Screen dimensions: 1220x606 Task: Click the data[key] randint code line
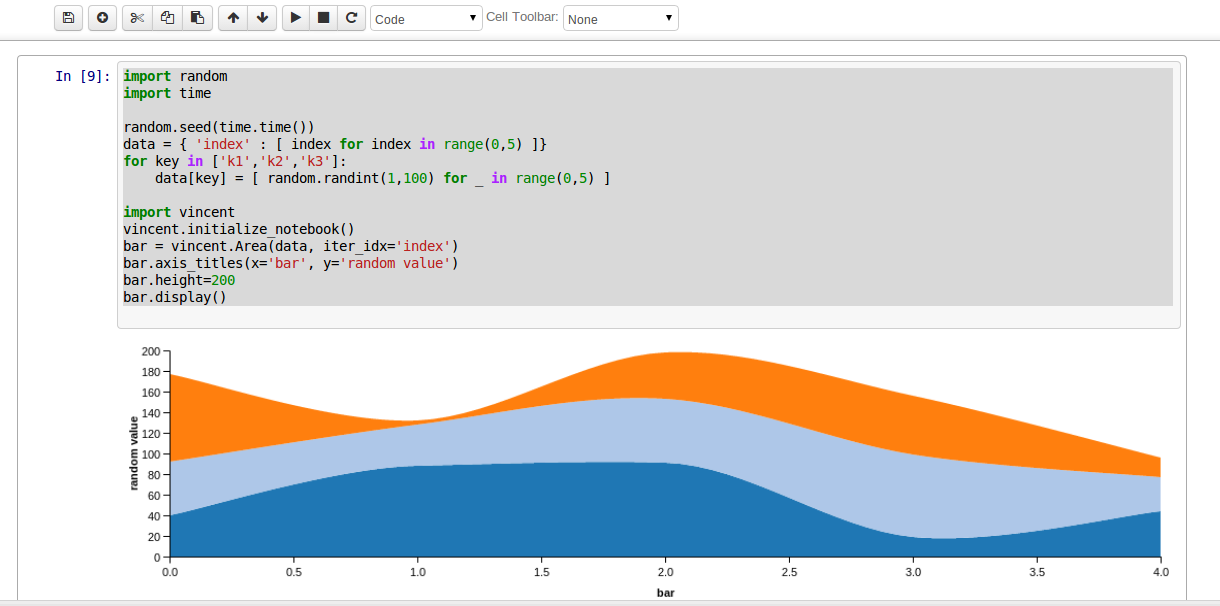coord(383,178)
